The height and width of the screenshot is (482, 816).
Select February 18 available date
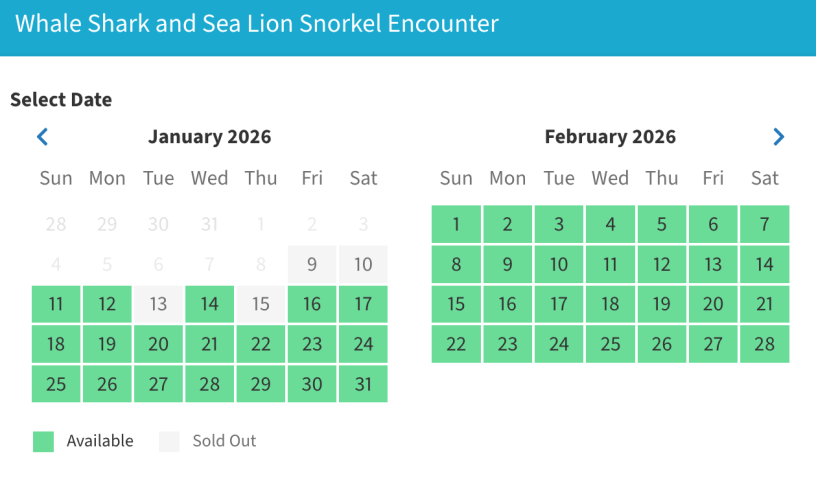pyautogui.click(x=610, y=304)
